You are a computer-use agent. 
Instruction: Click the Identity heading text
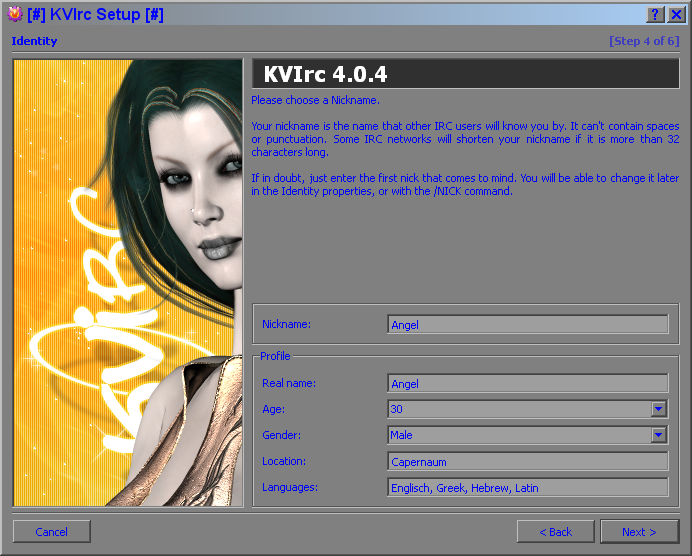pyautogui.click(x=34, y=41)
